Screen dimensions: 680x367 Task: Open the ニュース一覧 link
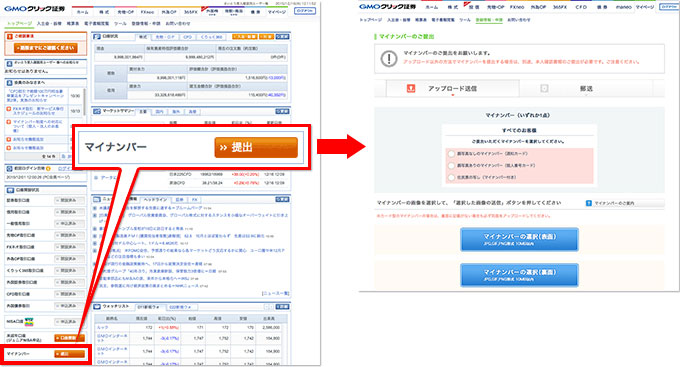(x=275, y=294)
